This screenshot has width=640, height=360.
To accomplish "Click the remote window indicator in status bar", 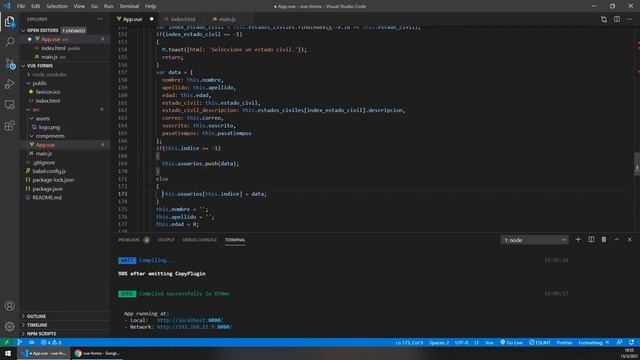I will click(7, 342).
